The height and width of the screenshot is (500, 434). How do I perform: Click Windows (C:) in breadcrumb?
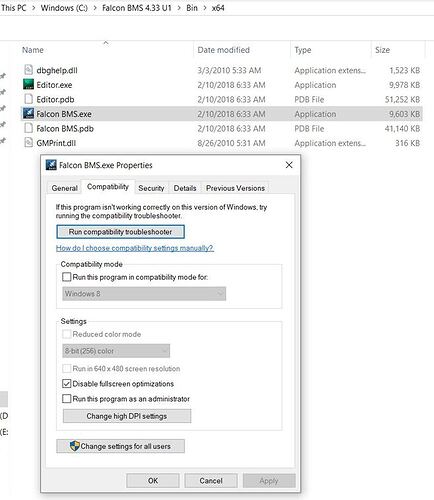(64, 8)
